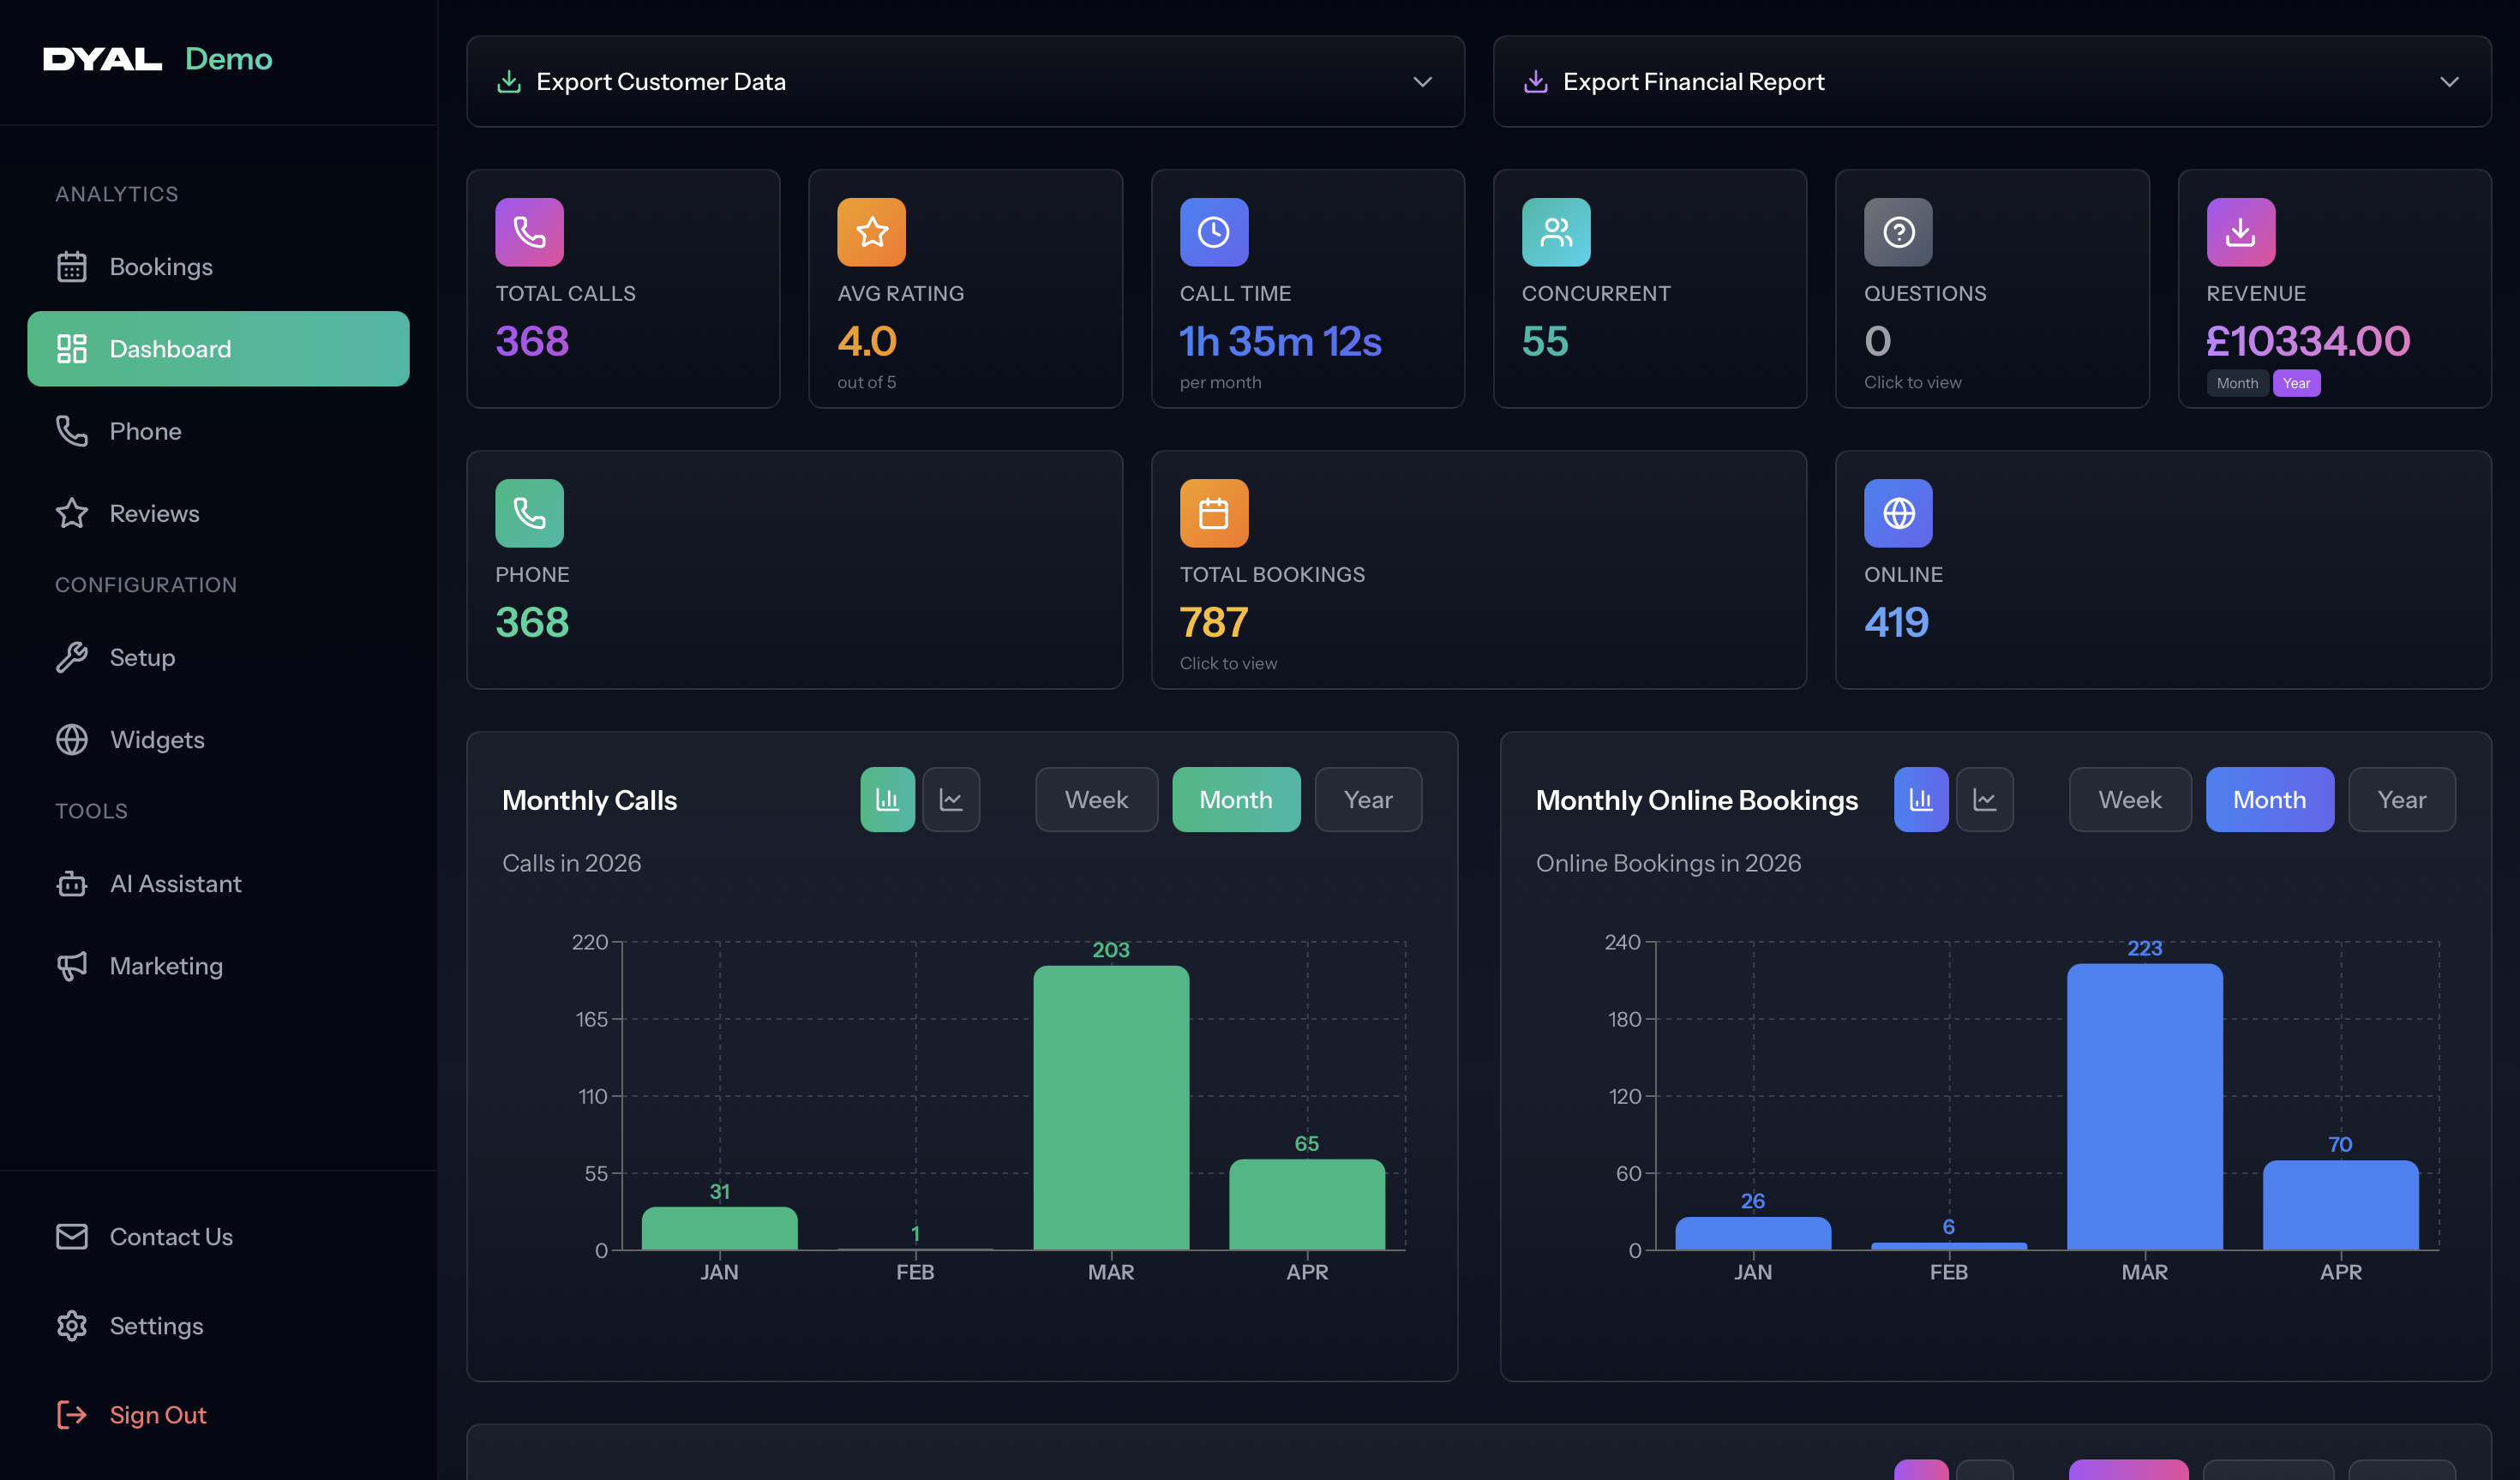The height and width of the screenshot is (1480, 2520).
Task: Click the Questions help icon
Action: click(1898, 232)
